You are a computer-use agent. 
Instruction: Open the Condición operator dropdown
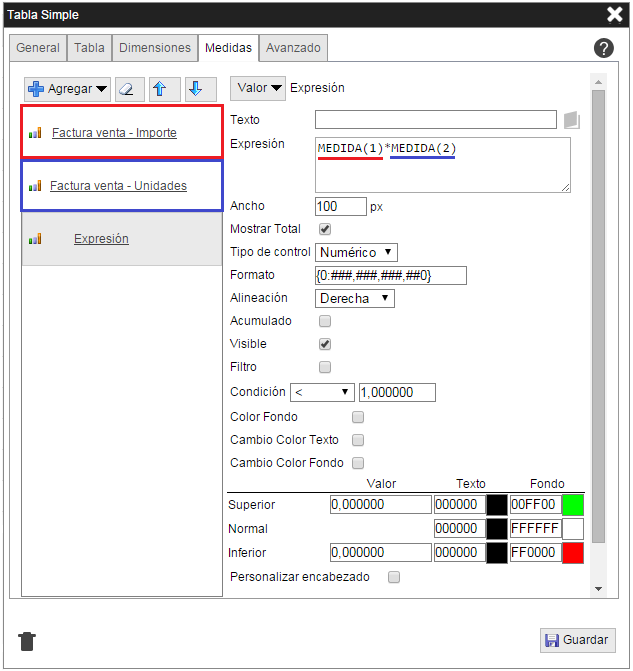tap(321, 392)
